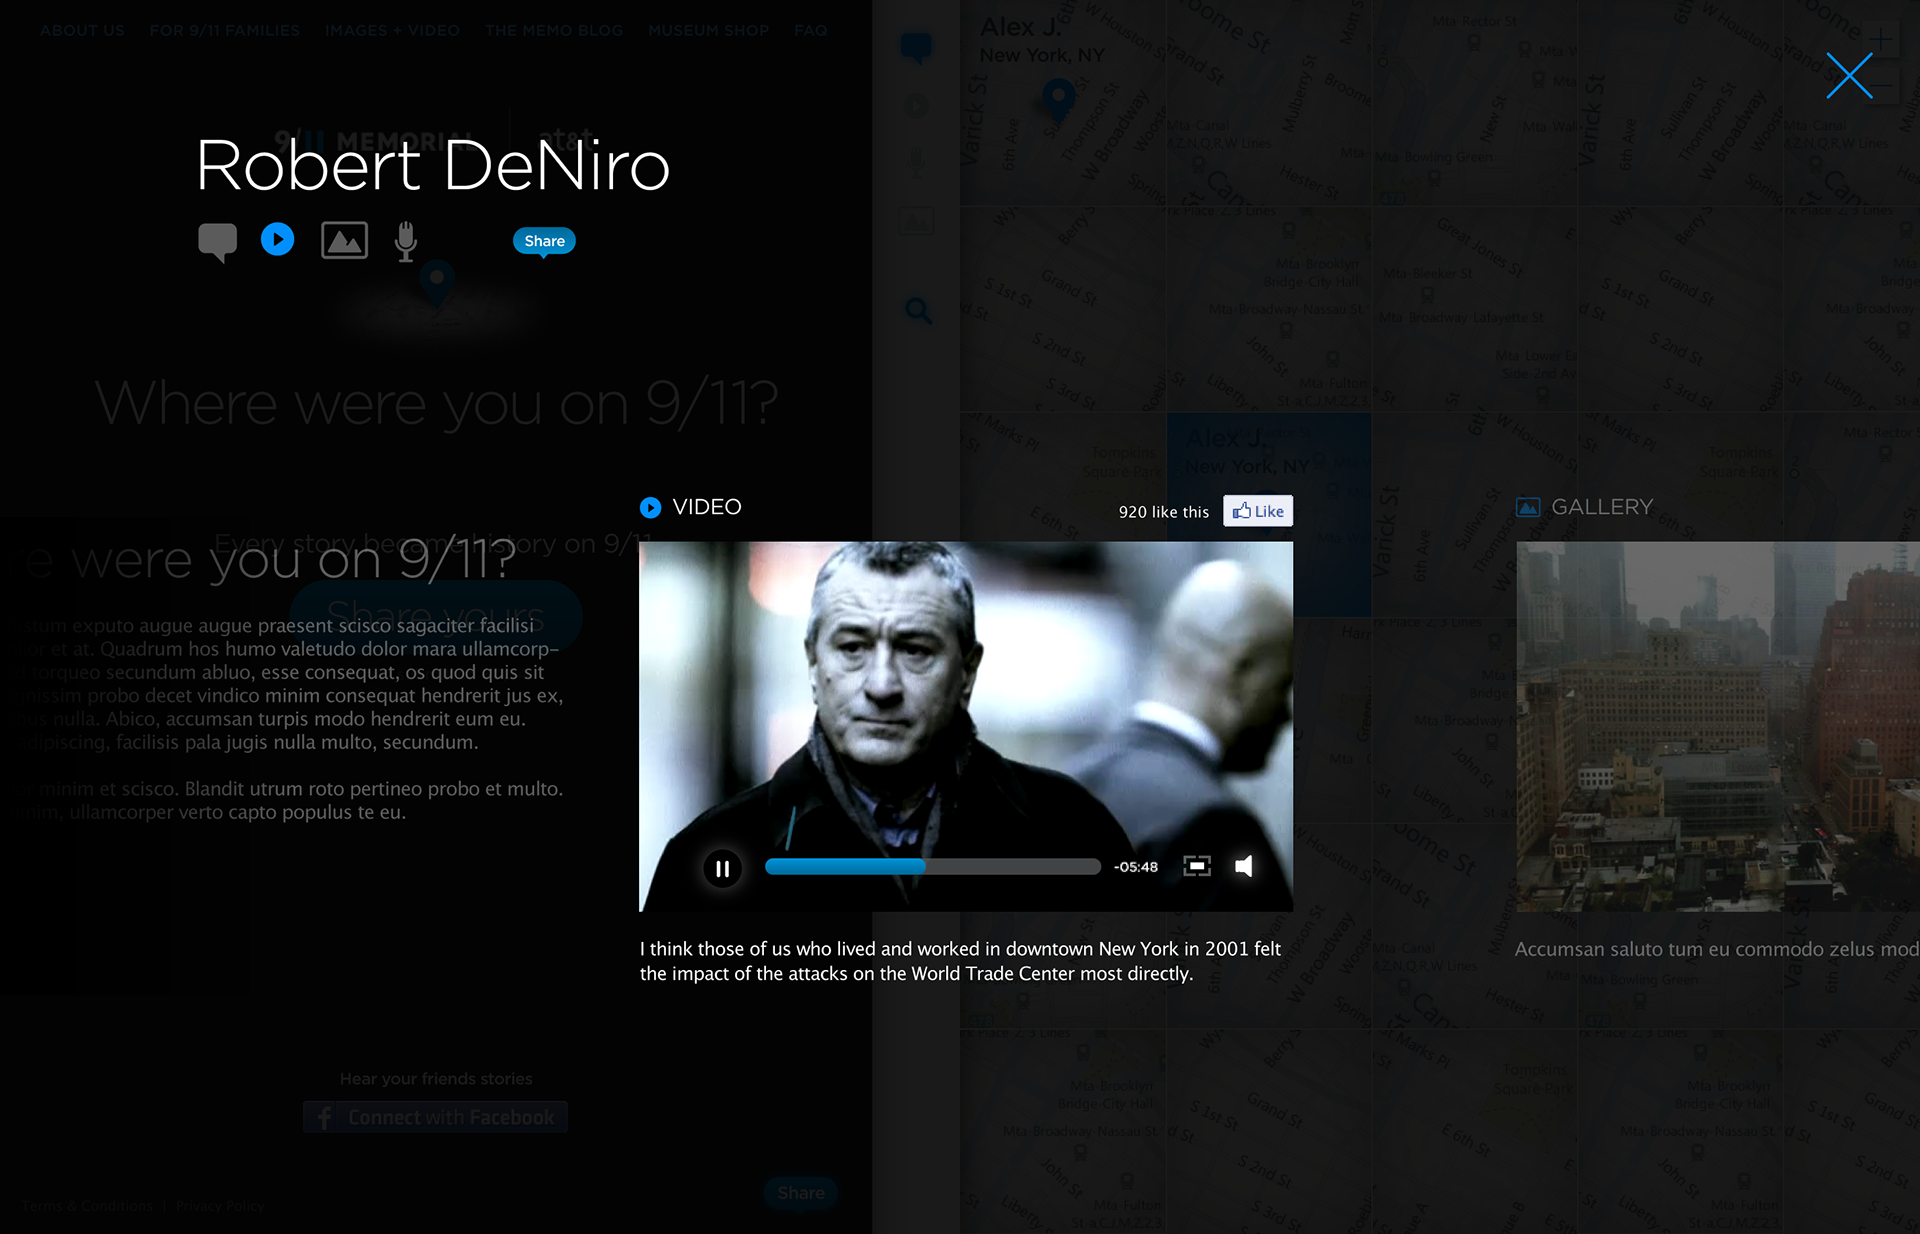This screenshot has width=1920, height=1234.
Task: Toggle fullscreen on the video player
Action: click(x=1197, y=866)
